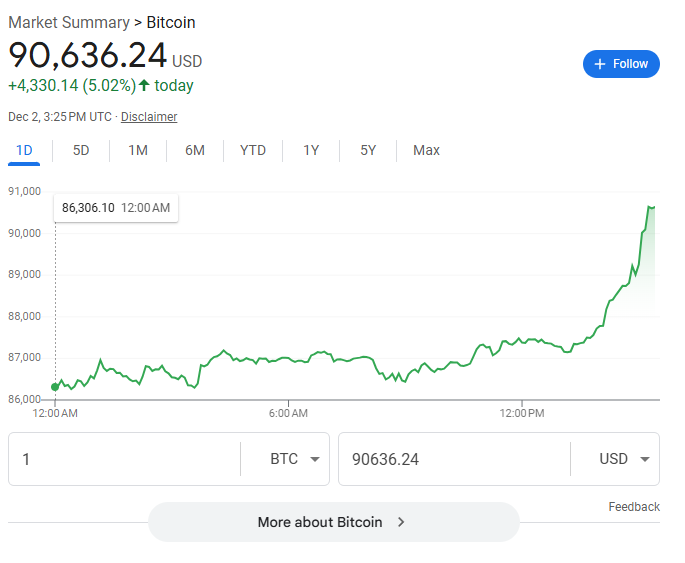Click the green starting dot on chart
Viewport: 685px width, 563px height.
coord(55,387)
